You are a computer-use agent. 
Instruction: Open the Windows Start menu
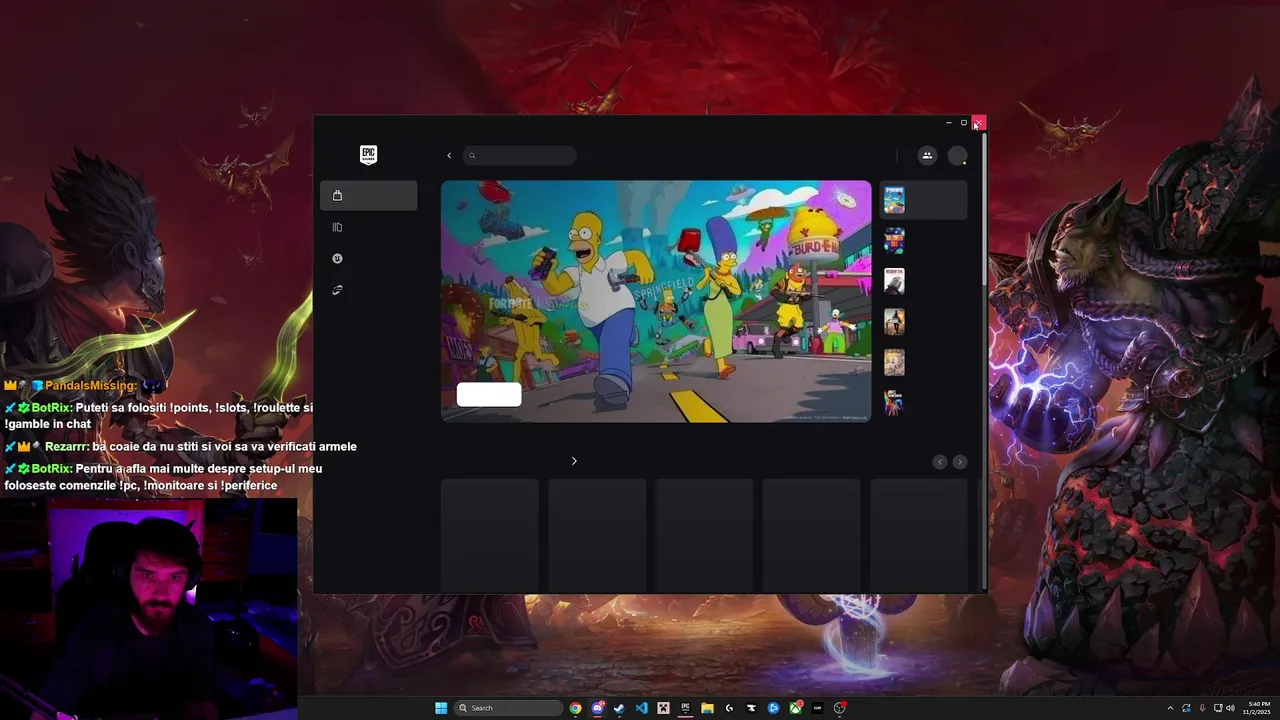441,708
